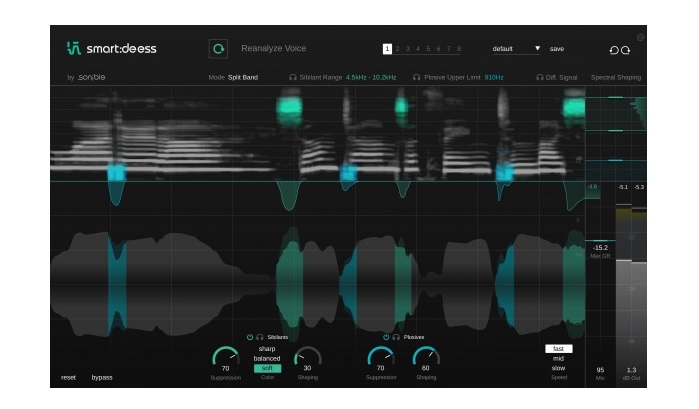This screenshot has width=699, height=409.
Task: Click the Reanalyze Voice label
Action: 274,48
